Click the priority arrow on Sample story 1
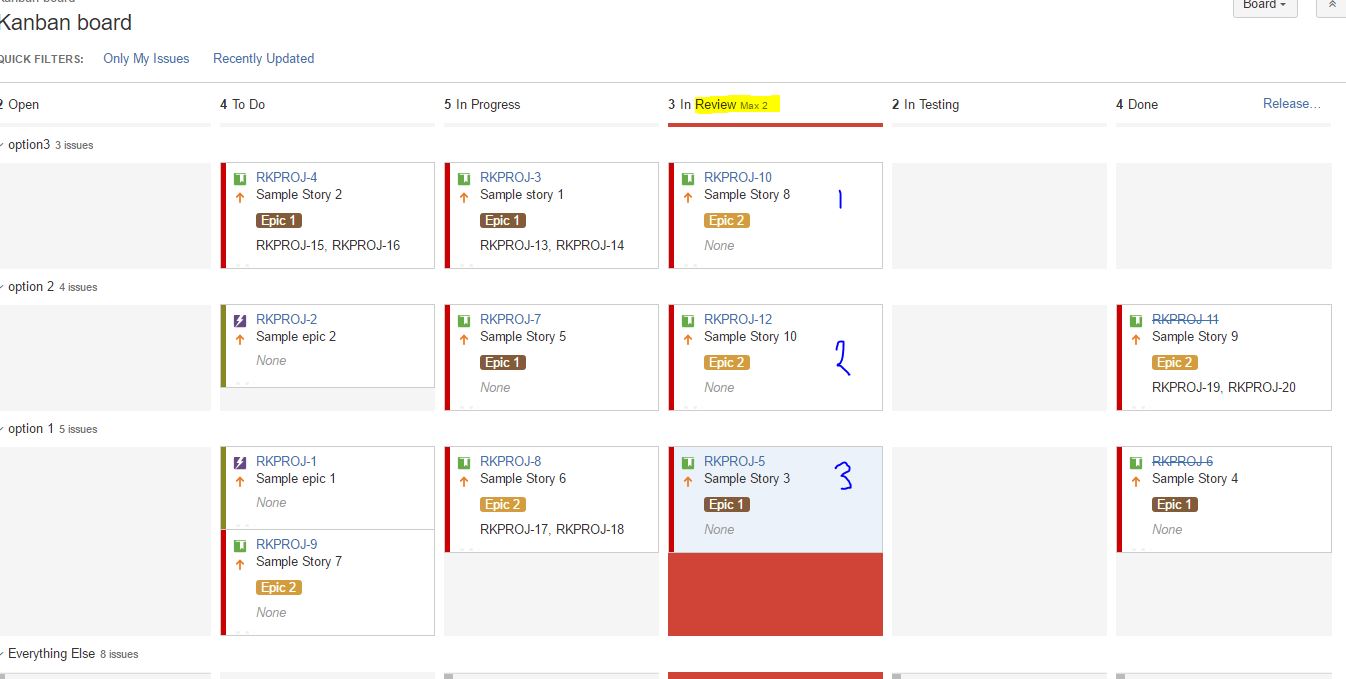Image resolution: width=1346 pixels, height=679 pixels. point(464,198)
